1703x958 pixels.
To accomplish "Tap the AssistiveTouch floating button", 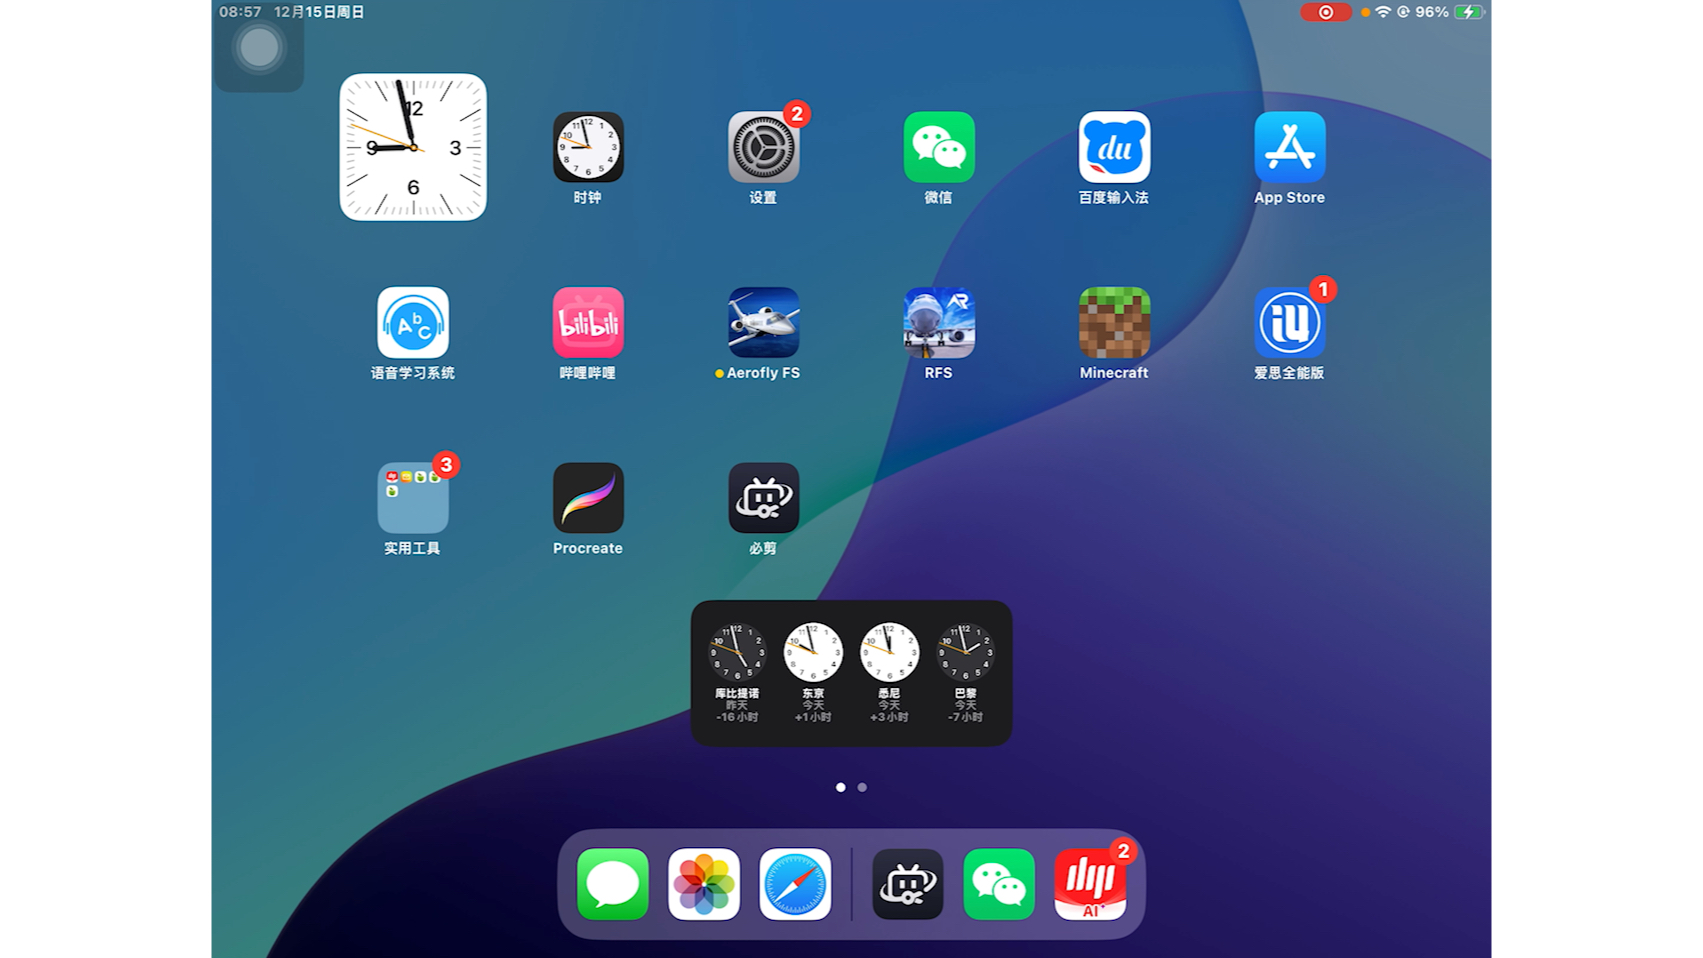I will (259, 48).
